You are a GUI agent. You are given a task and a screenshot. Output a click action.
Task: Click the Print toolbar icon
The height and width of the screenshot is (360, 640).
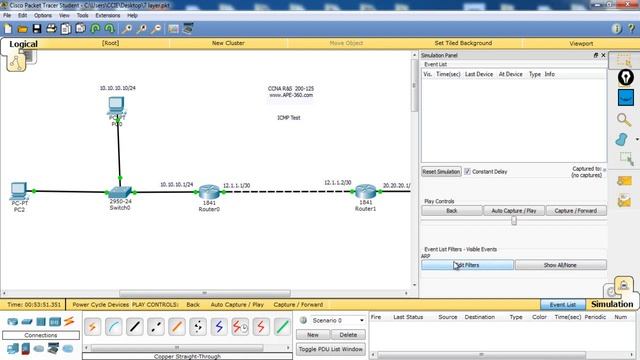click(x=51, y=29)
